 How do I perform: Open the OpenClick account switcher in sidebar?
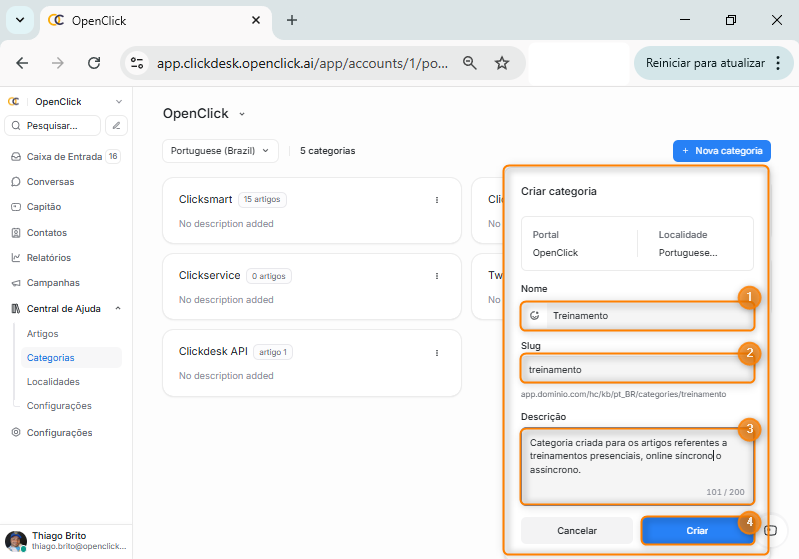65,101
